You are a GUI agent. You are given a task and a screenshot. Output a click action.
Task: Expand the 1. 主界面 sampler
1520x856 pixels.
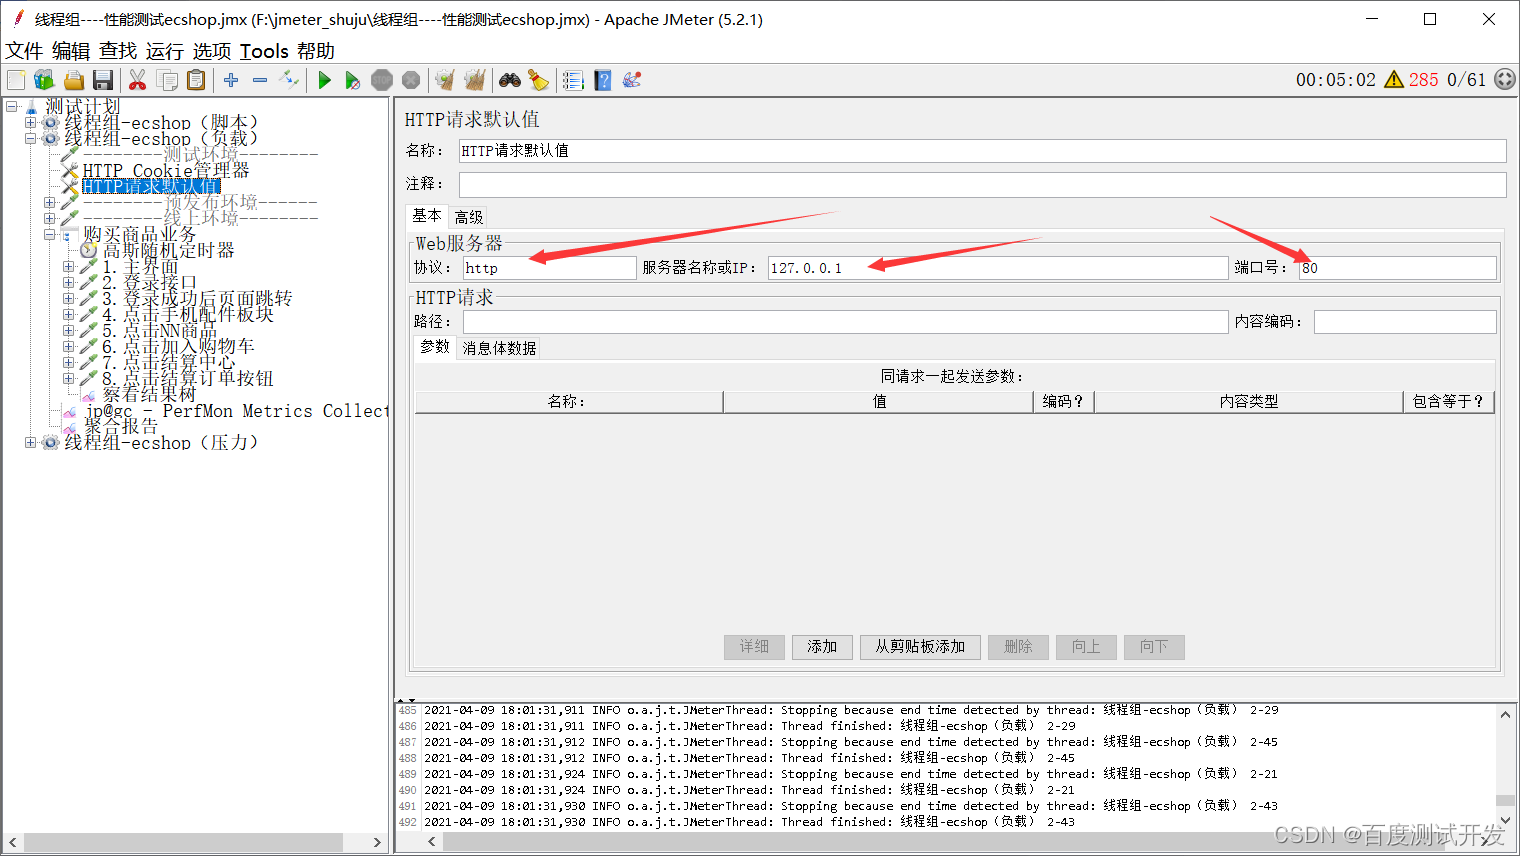point(68,266)
